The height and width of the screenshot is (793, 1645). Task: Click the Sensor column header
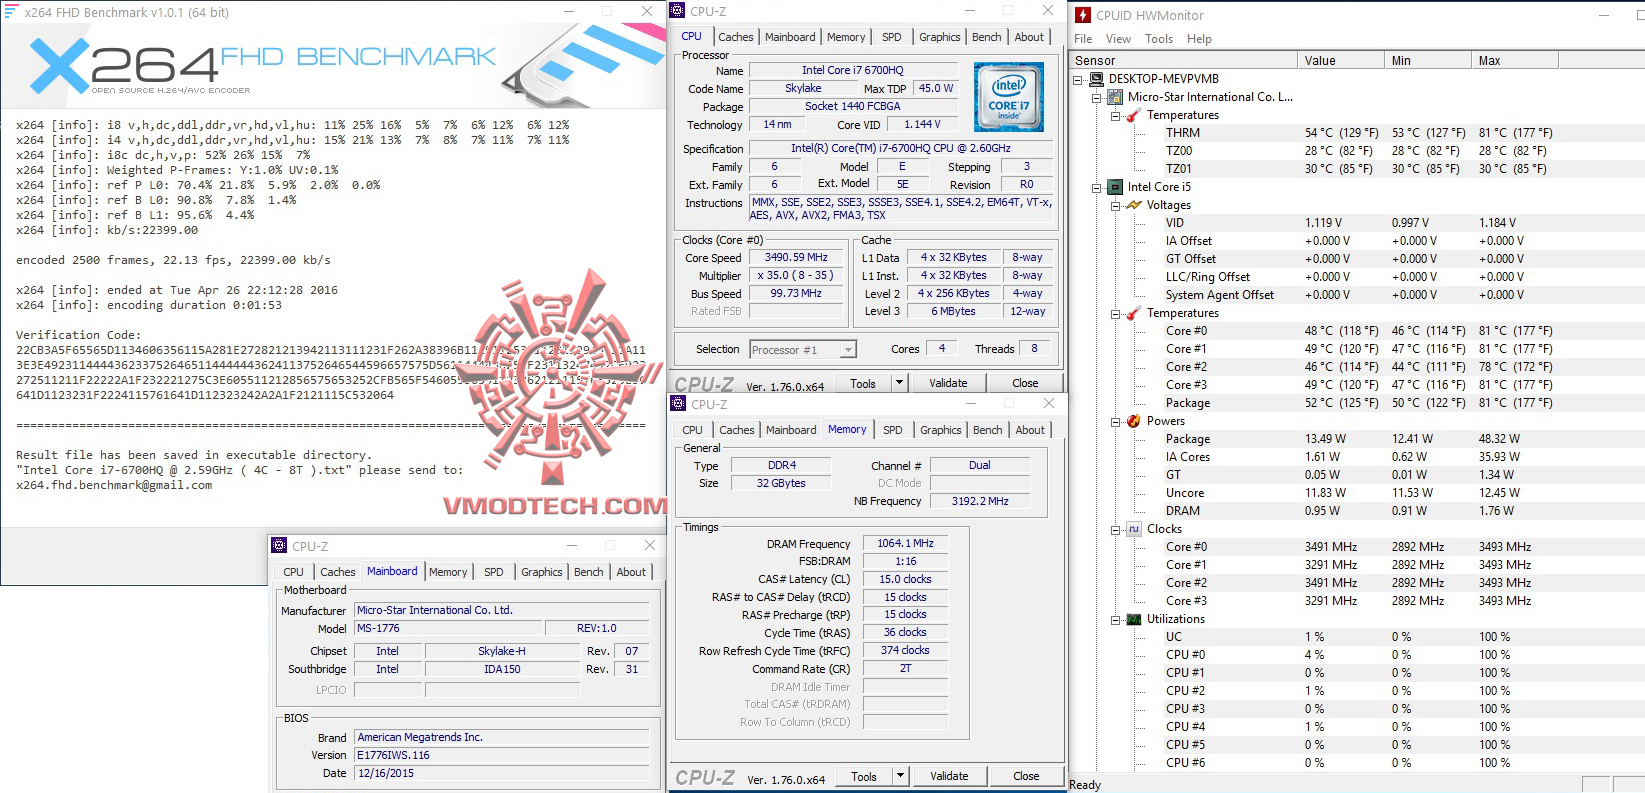pyautogui.click(x=1183, y=61)
